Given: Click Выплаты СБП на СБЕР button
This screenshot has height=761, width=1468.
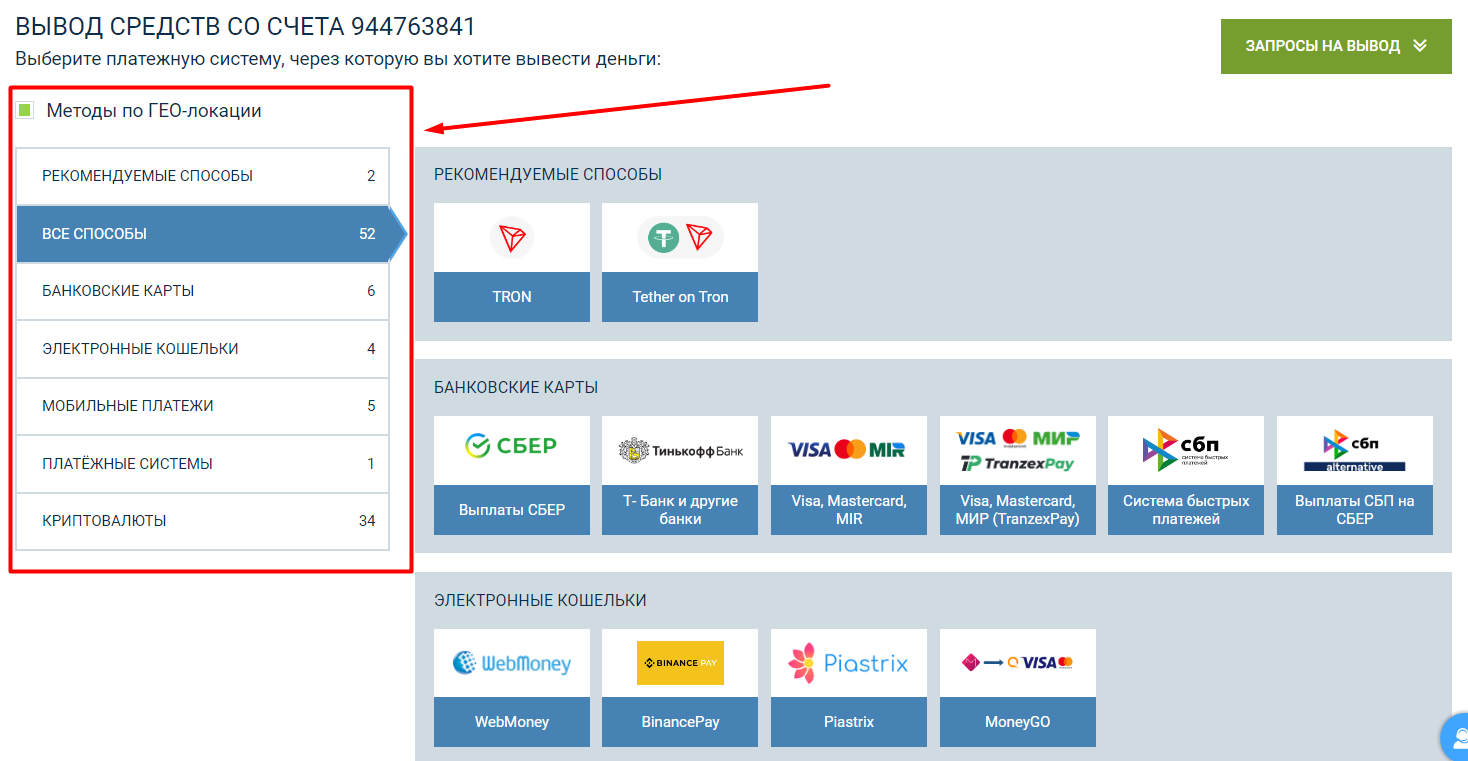Looking at the screenshot, I should 1354,510.
